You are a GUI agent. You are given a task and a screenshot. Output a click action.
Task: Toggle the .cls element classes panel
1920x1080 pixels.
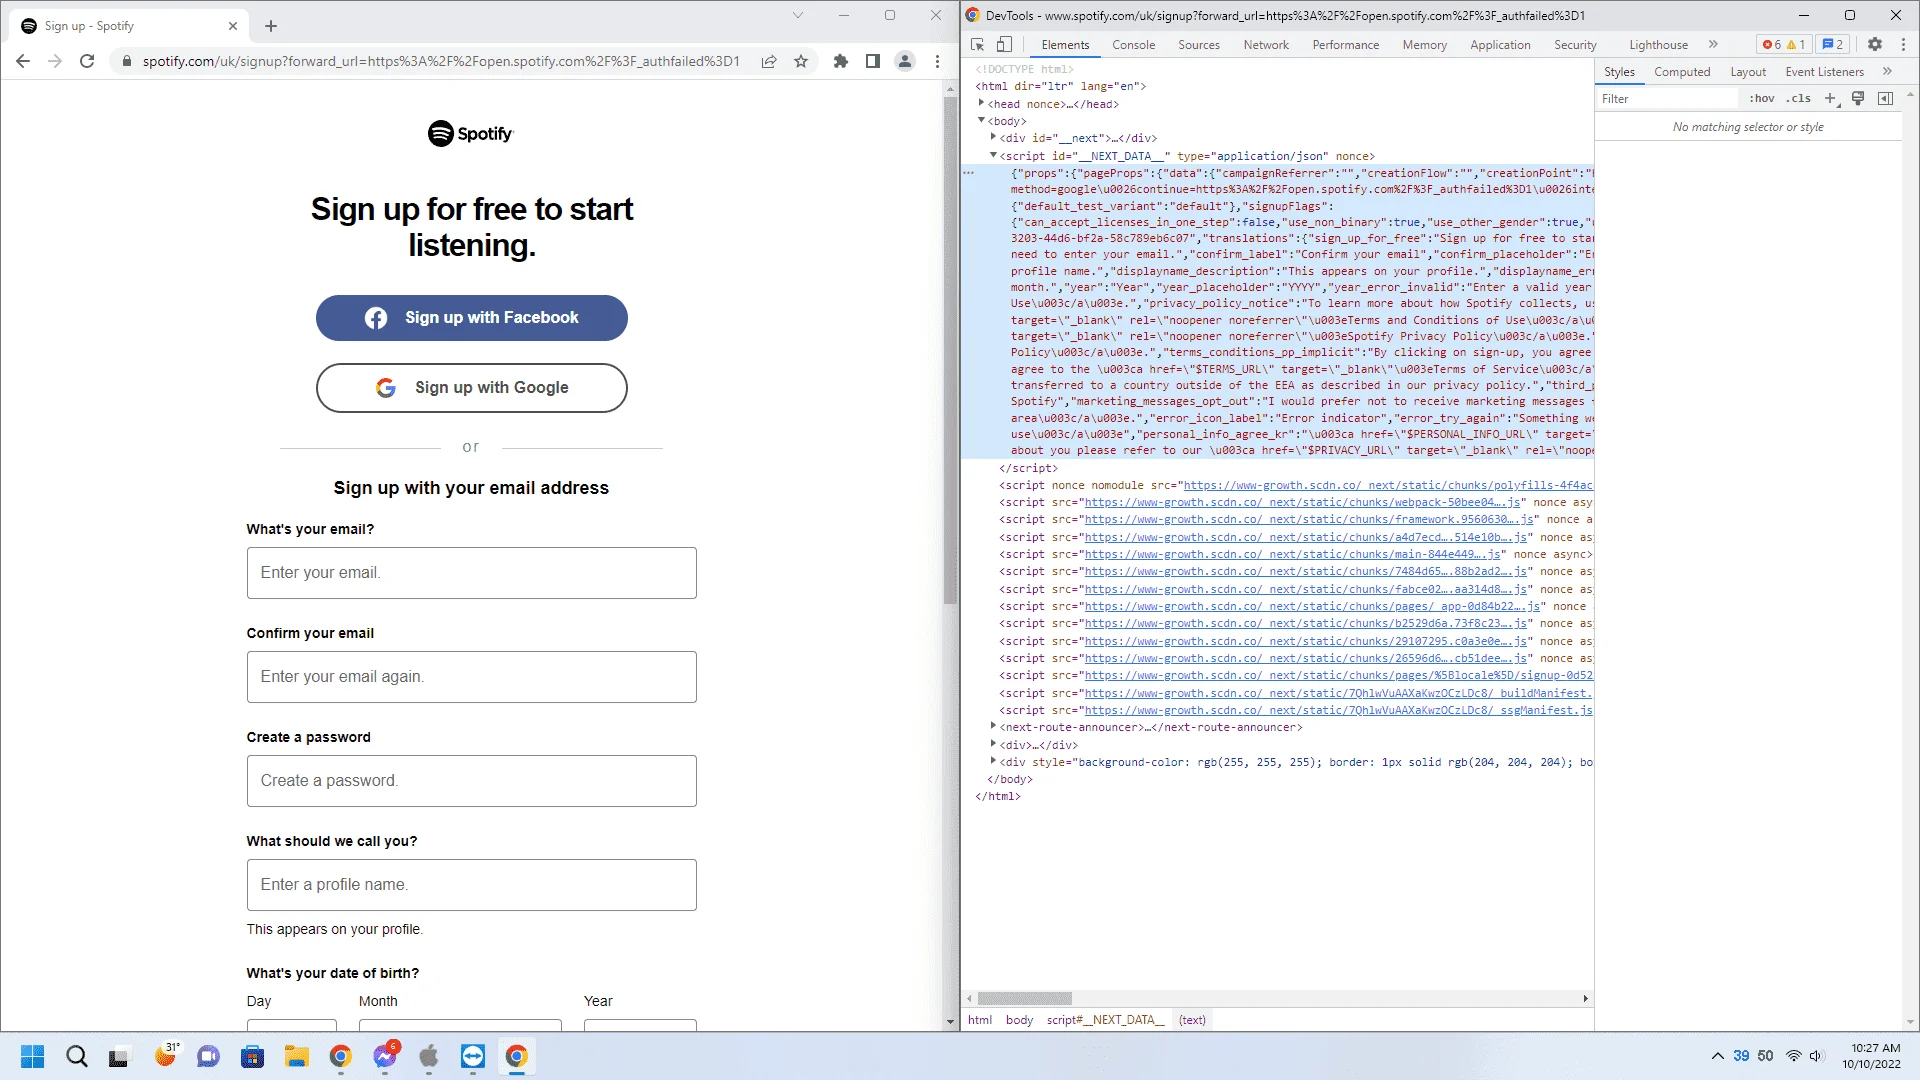[x=1800, y=99]
